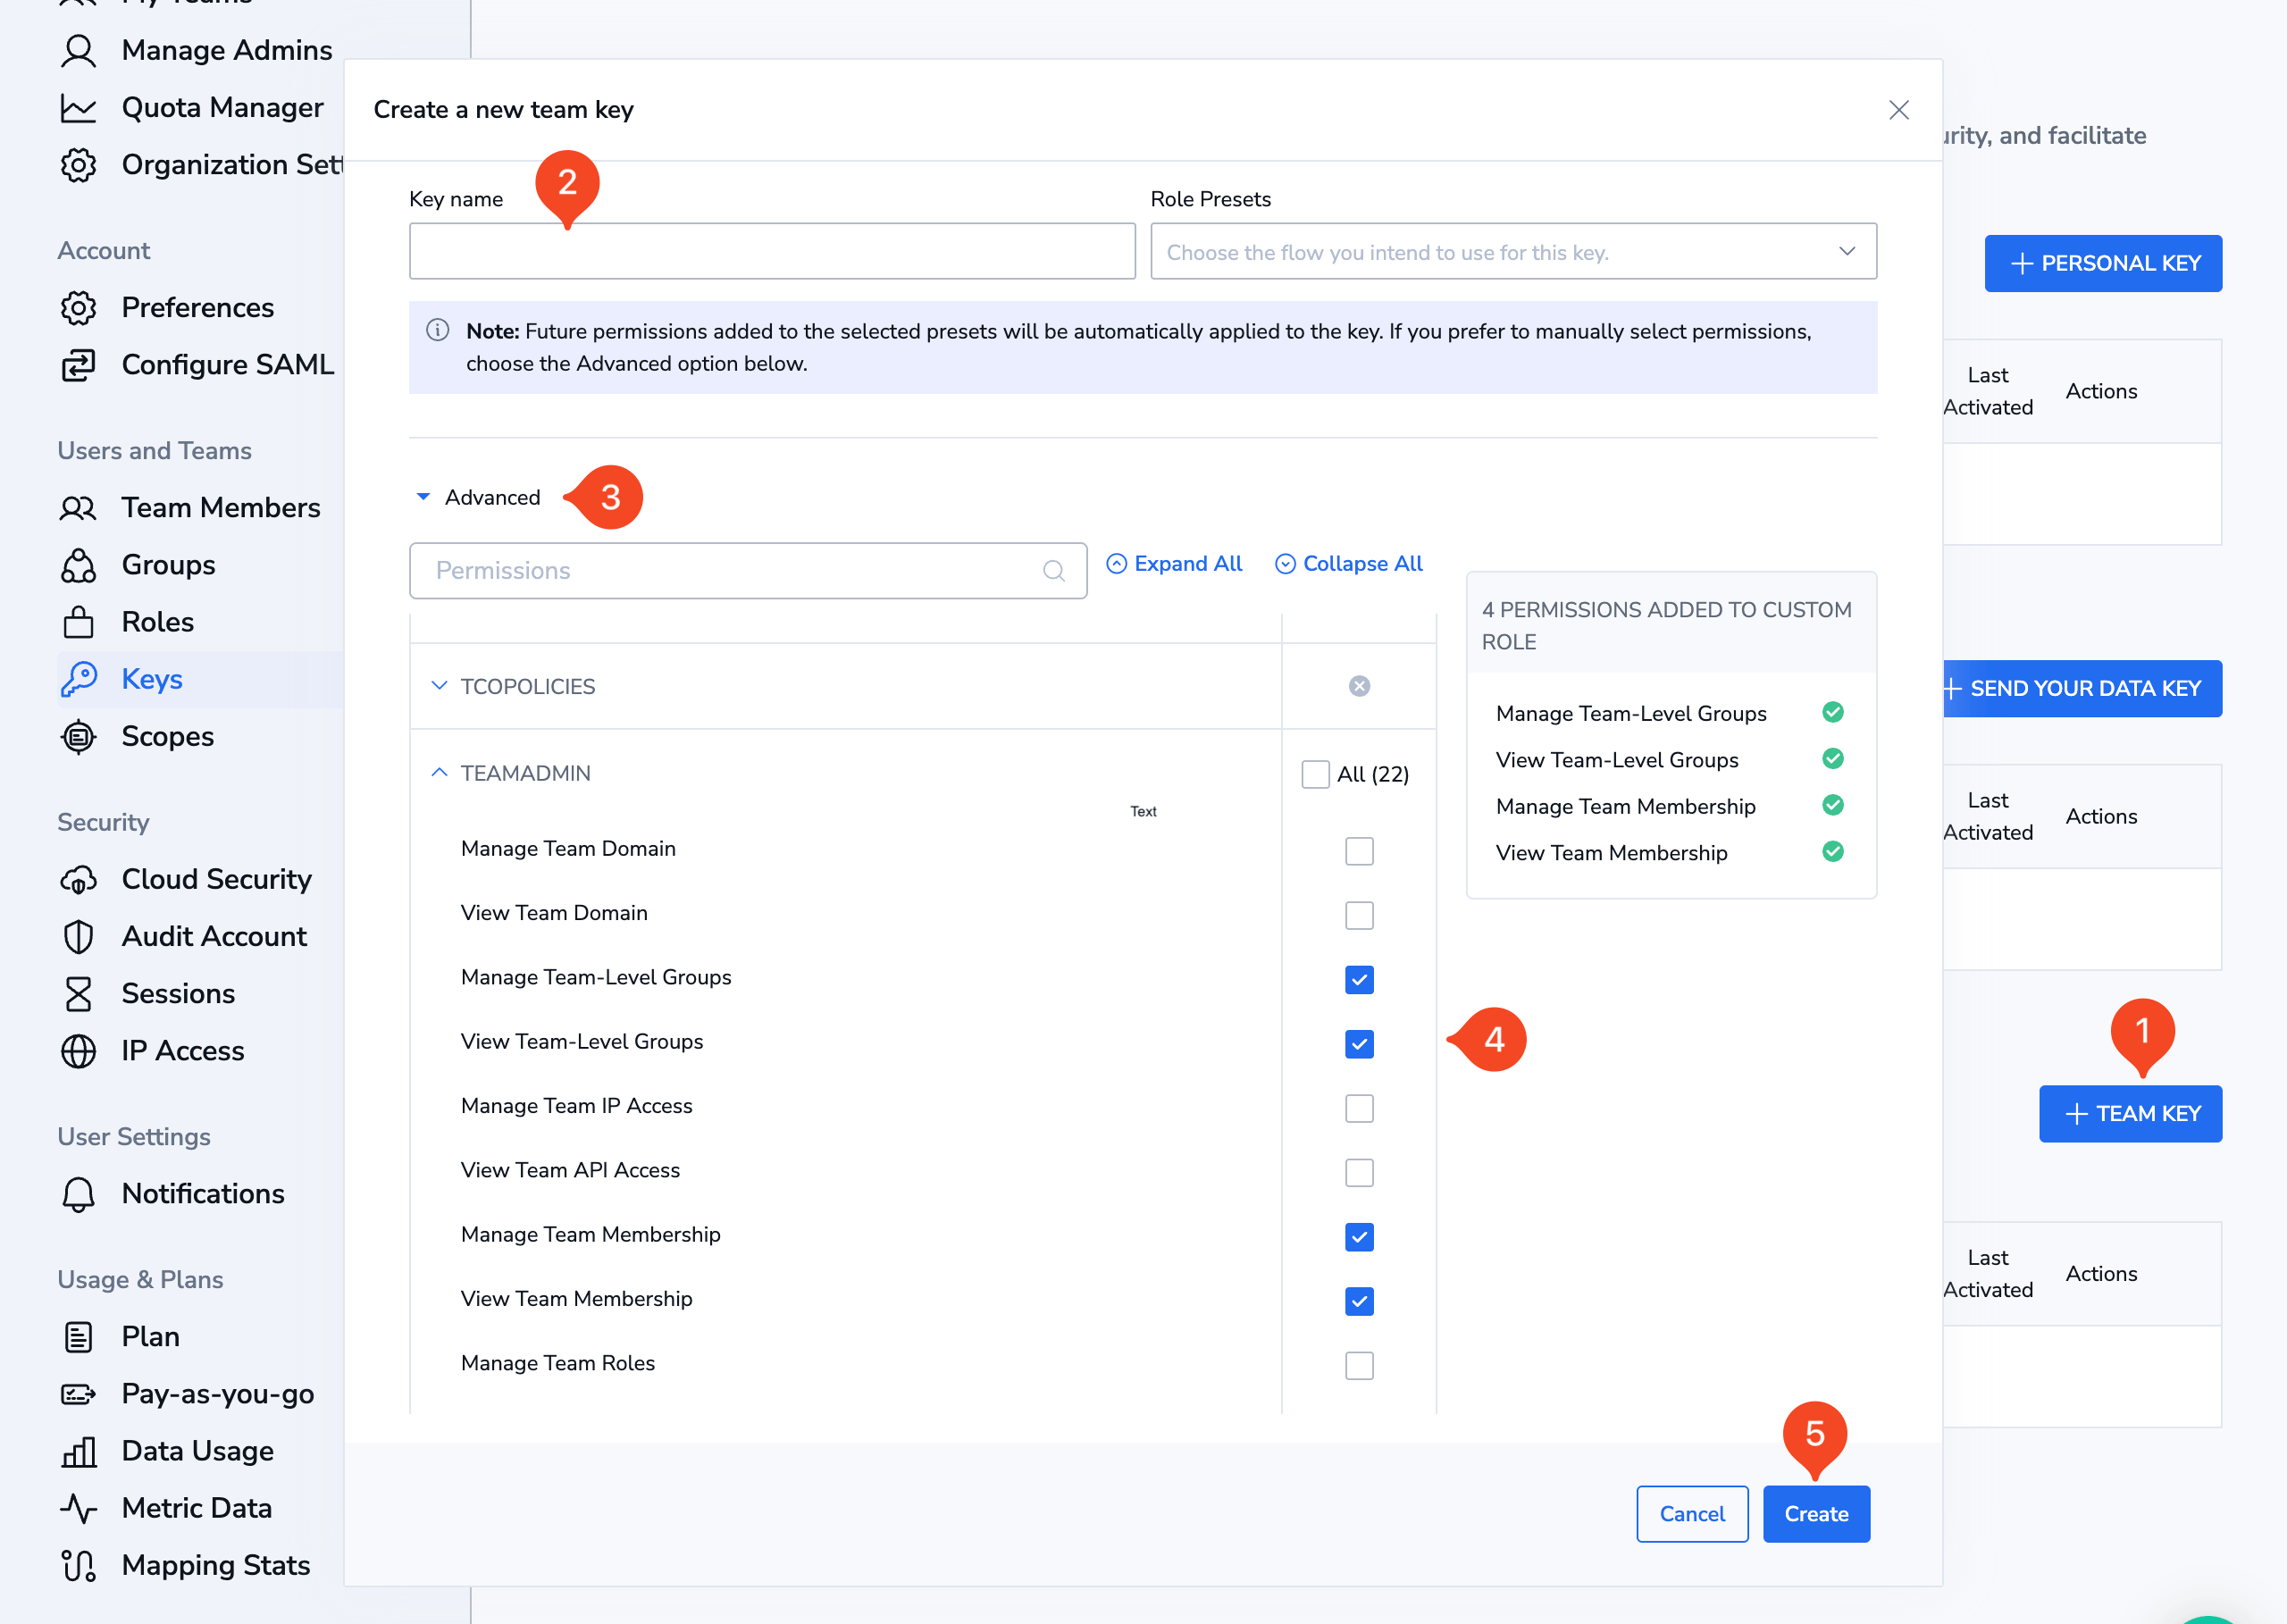Click the Keys key icon
Image resolution: width=2287 pixels, height=1624 pixels.
pyautogui.click(x=78, y=678)
